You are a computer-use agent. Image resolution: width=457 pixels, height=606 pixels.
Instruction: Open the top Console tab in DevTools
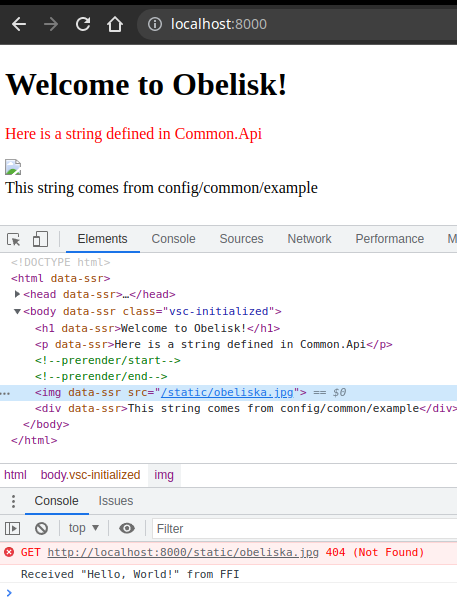(174, 239)
